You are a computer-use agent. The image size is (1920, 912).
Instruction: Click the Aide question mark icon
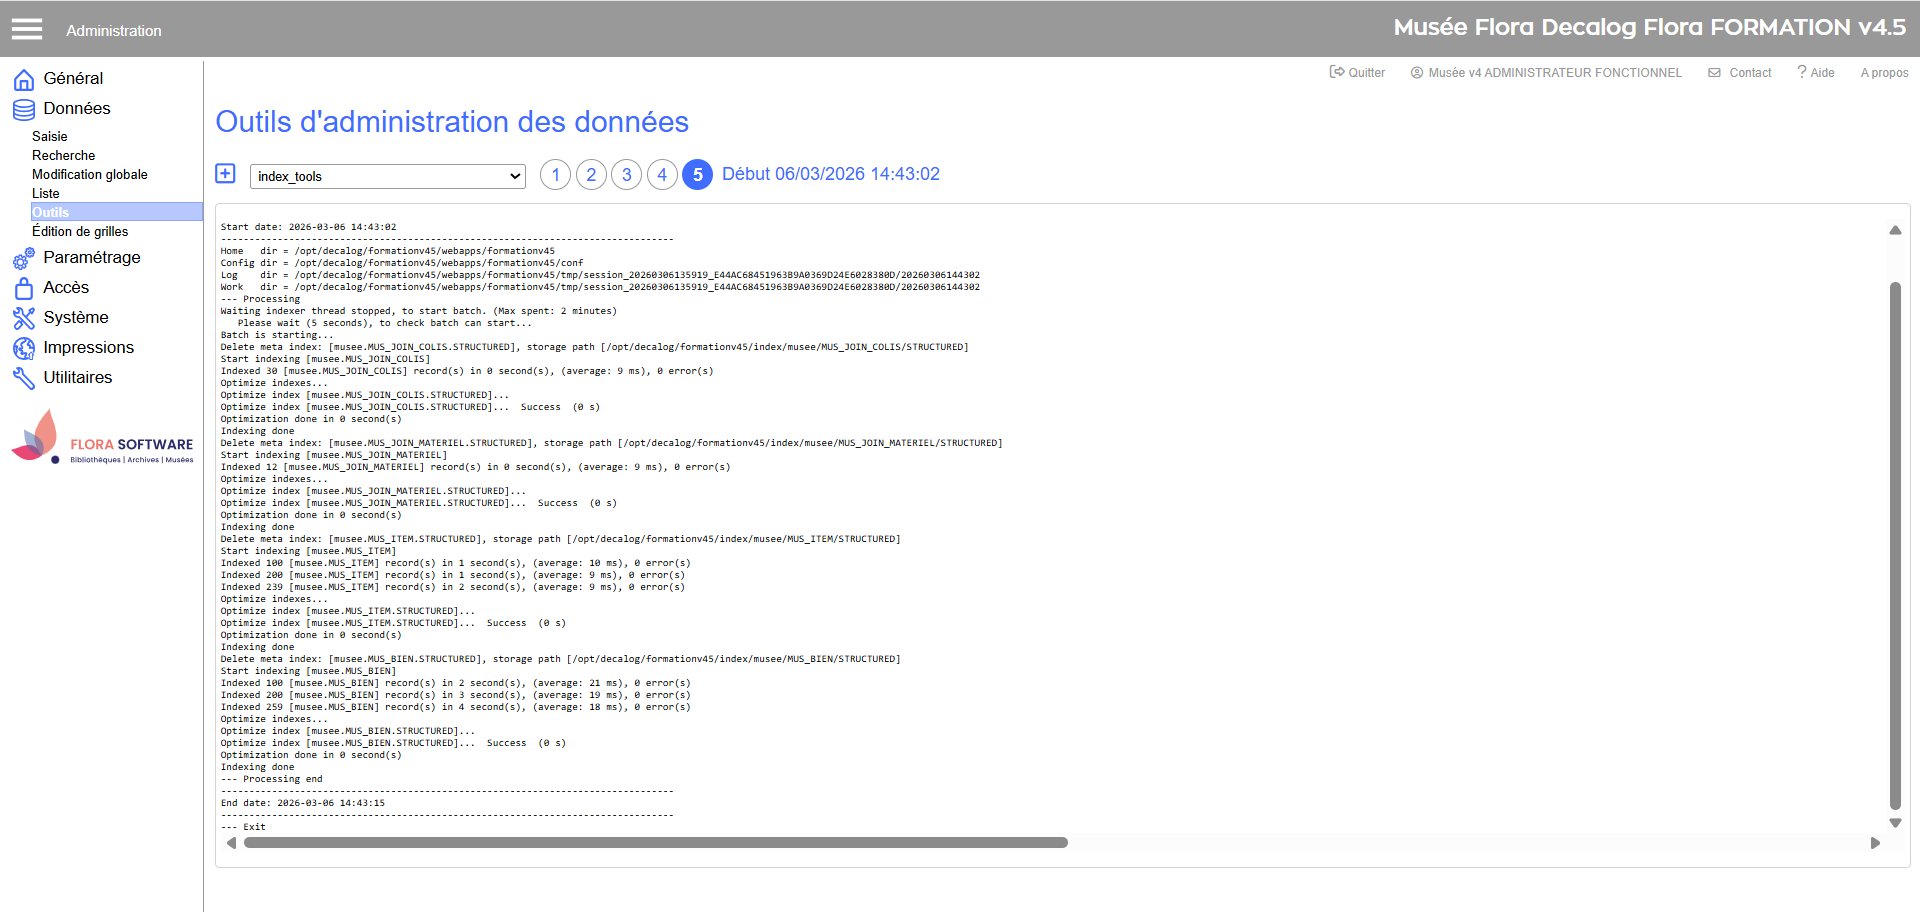1802,72
